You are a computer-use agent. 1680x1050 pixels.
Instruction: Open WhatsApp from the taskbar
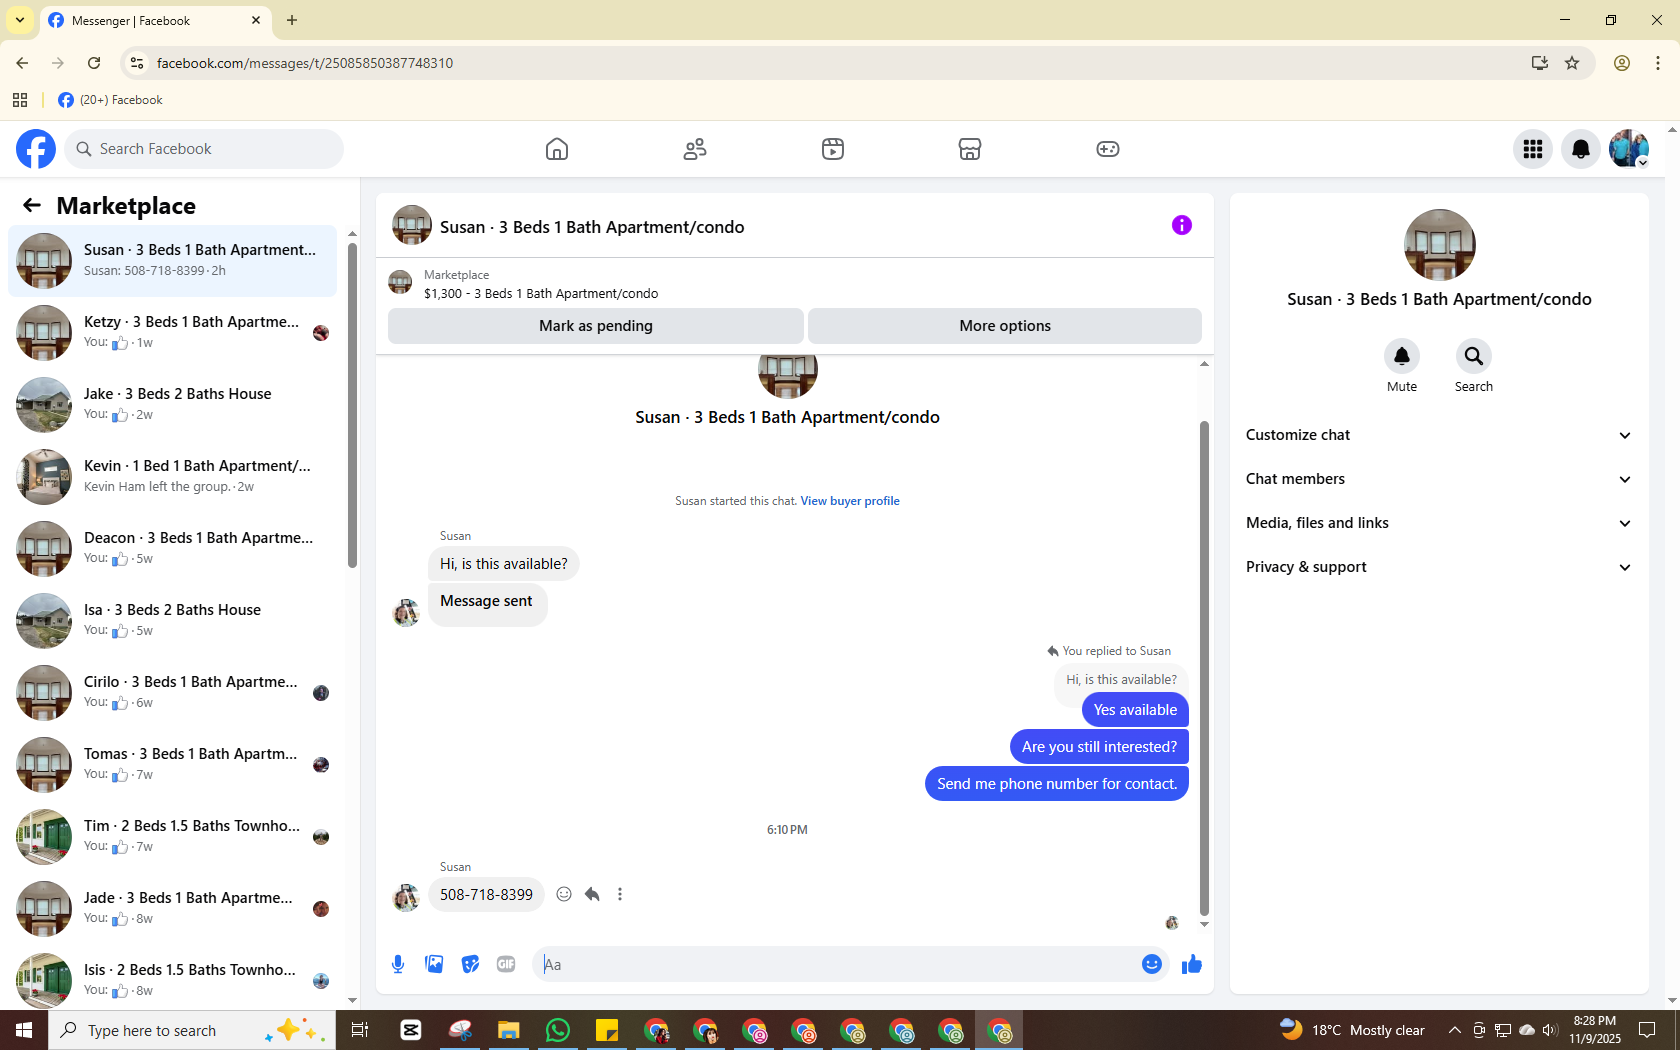tap(558, 1030)
